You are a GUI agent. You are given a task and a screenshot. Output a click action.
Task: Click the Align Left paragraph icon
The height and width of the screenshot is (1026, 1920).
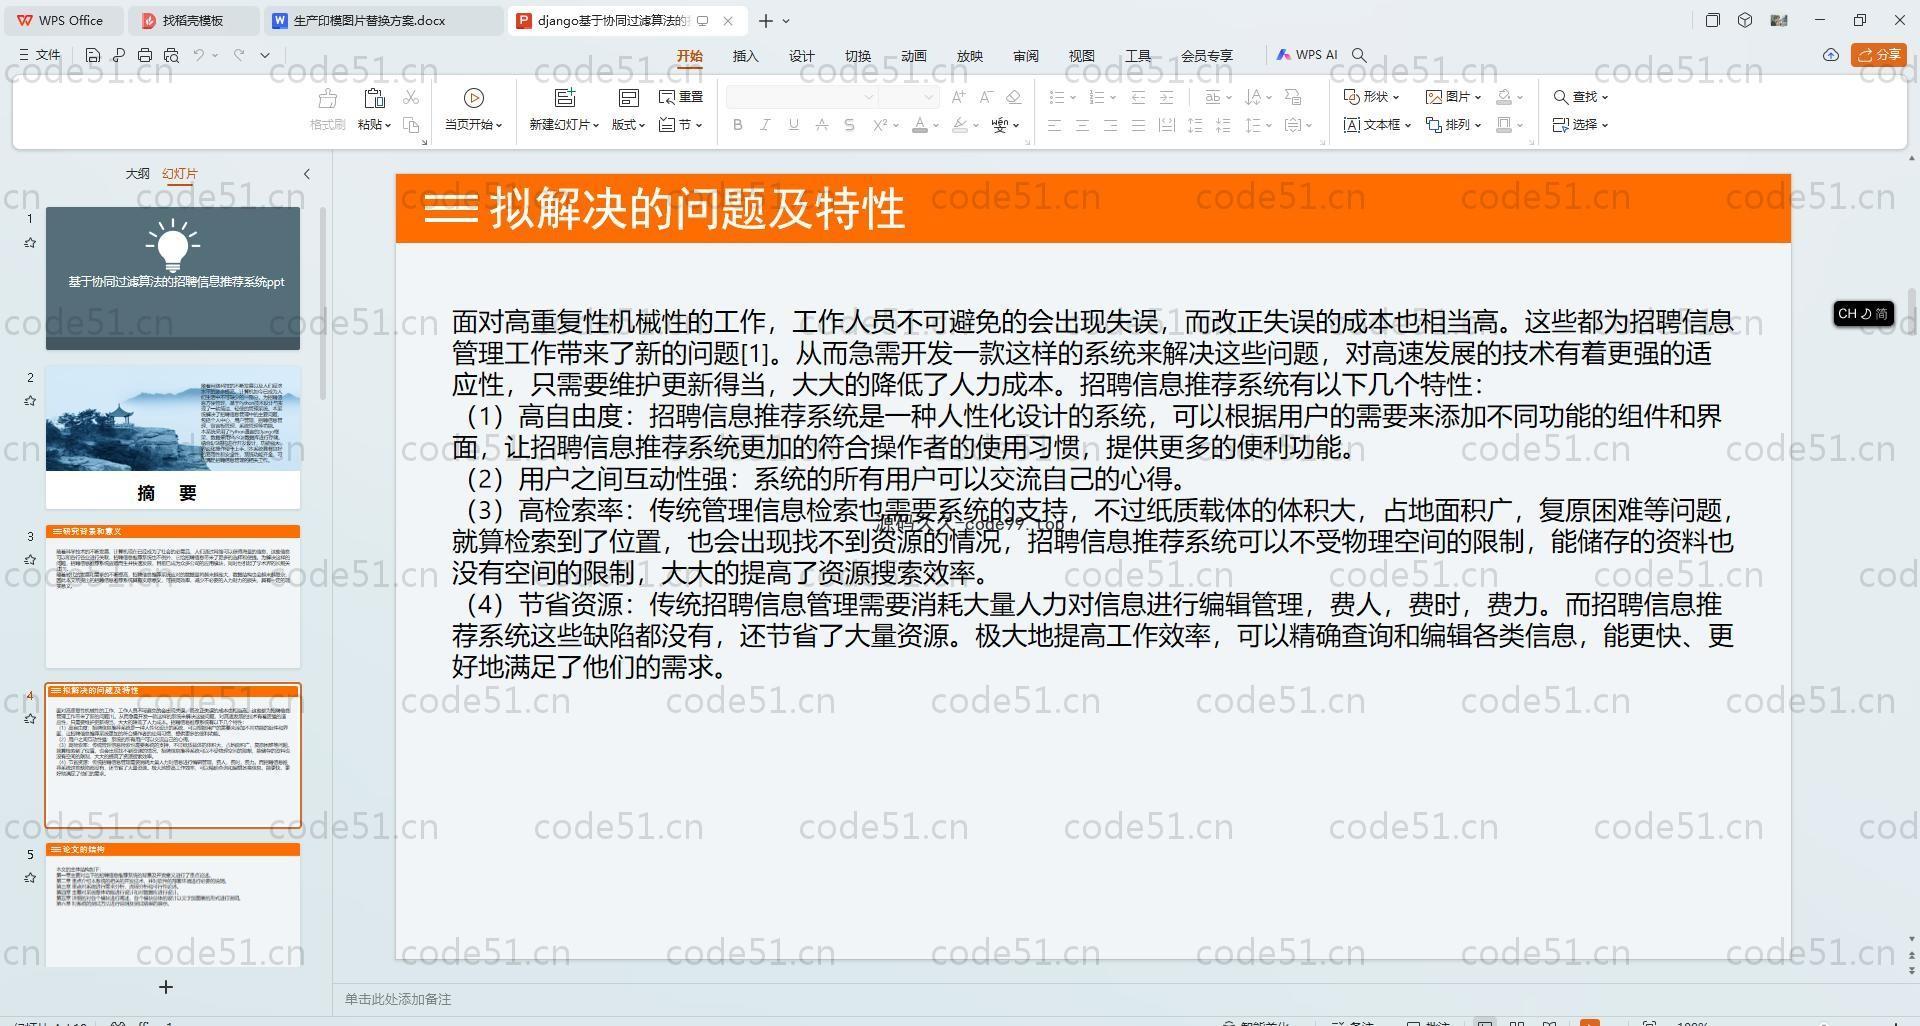pyautogui.click(x=1054, y=125)
